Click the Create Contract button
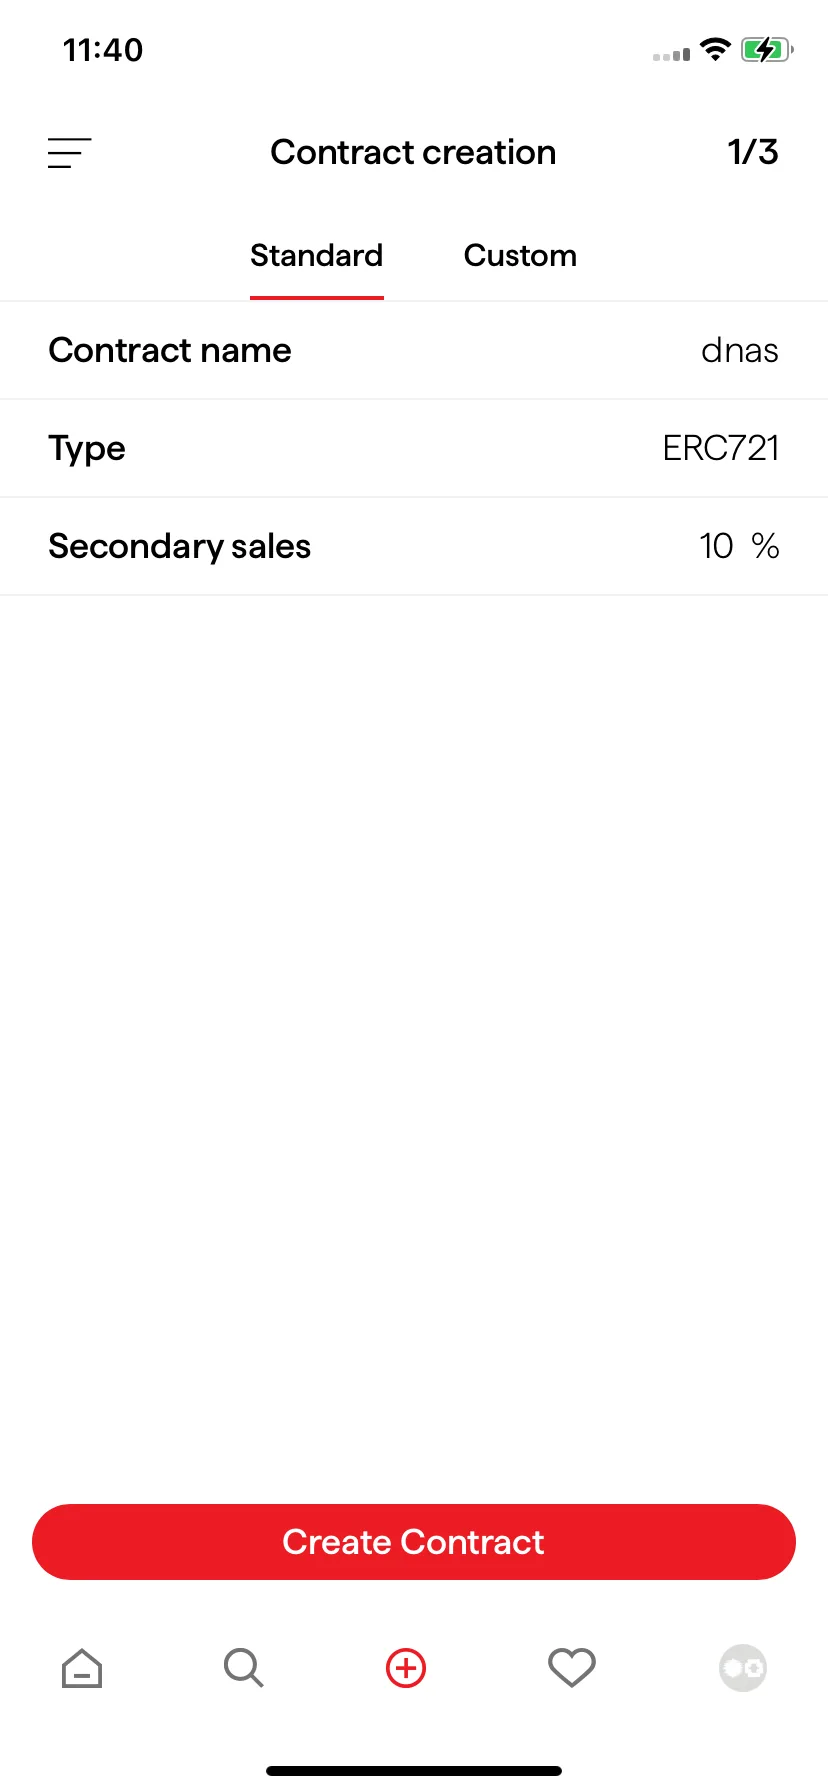 tap(414, 1542)
